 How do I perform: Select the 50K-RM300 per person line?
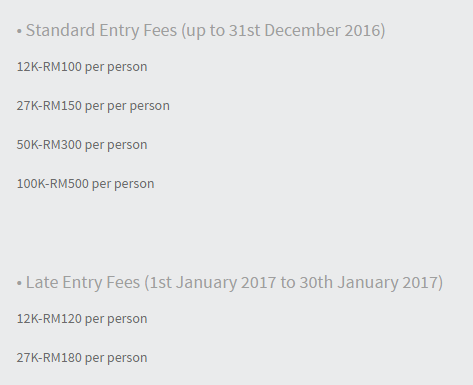[82, 145]
